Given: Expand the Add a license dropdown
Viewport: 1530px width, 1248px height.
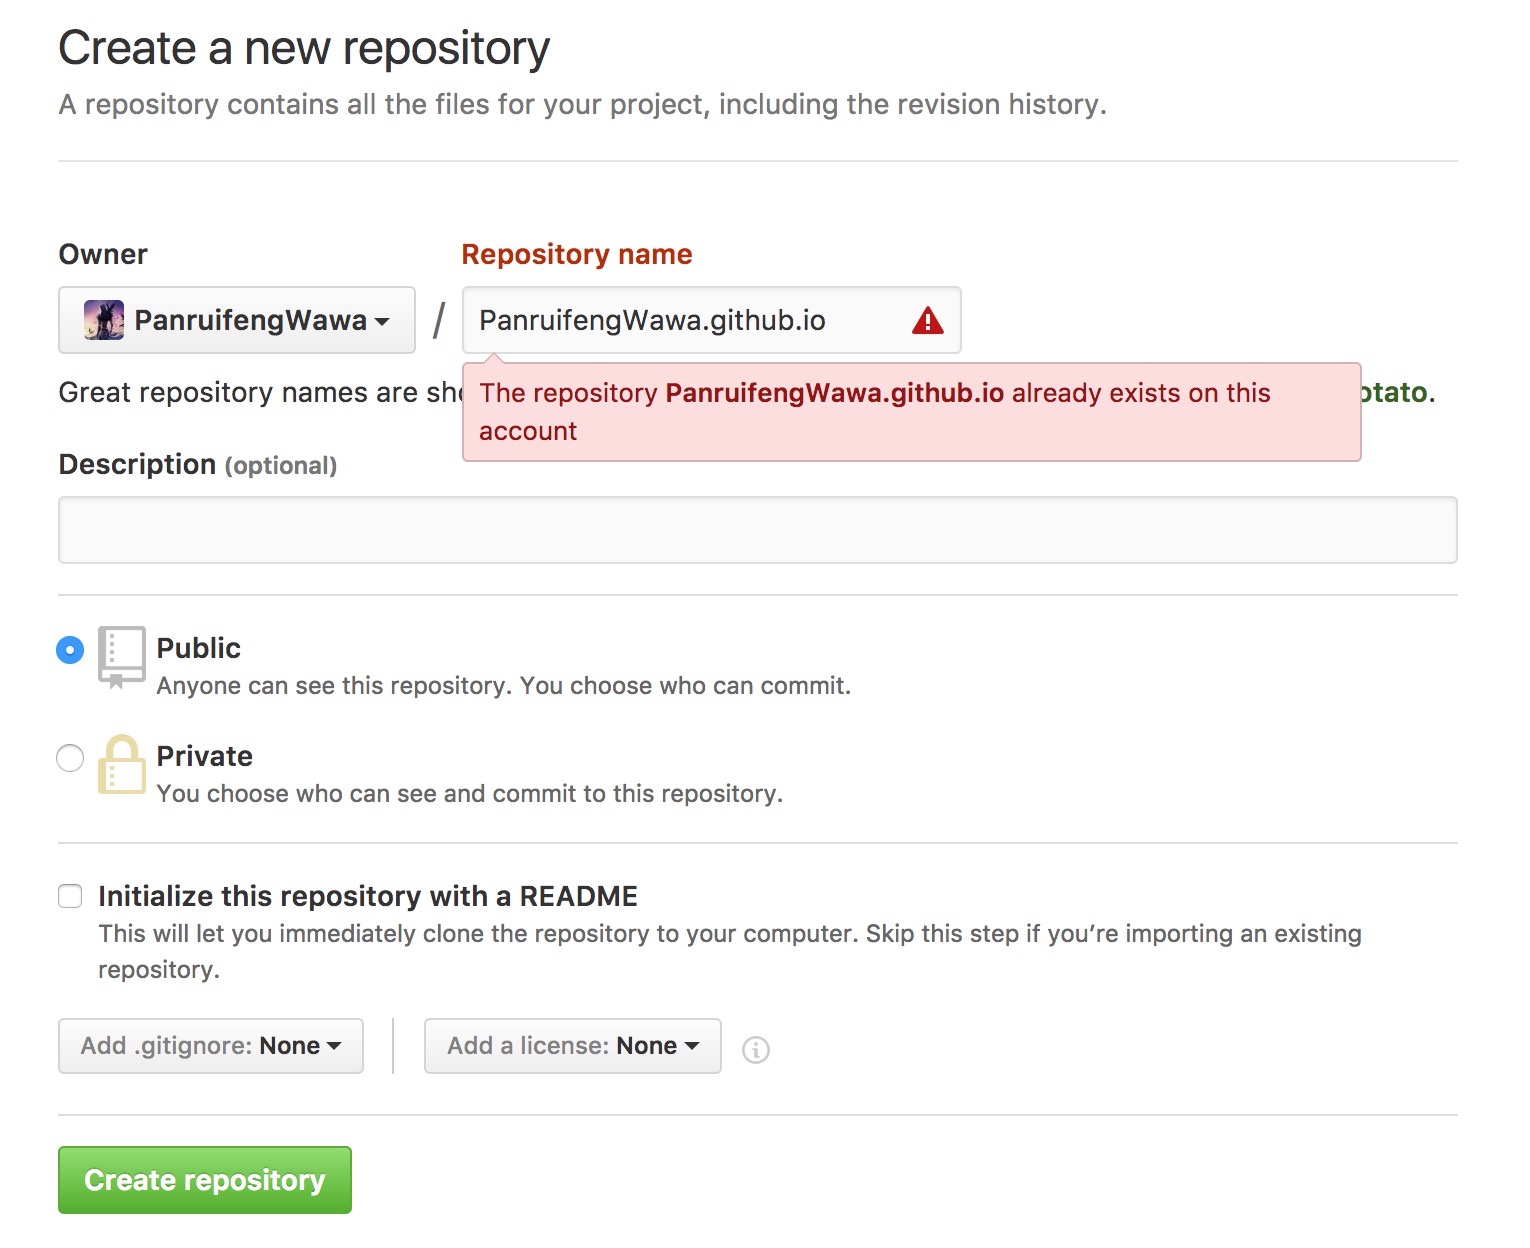Looking at the screenshot, I should pos(572,1046).
